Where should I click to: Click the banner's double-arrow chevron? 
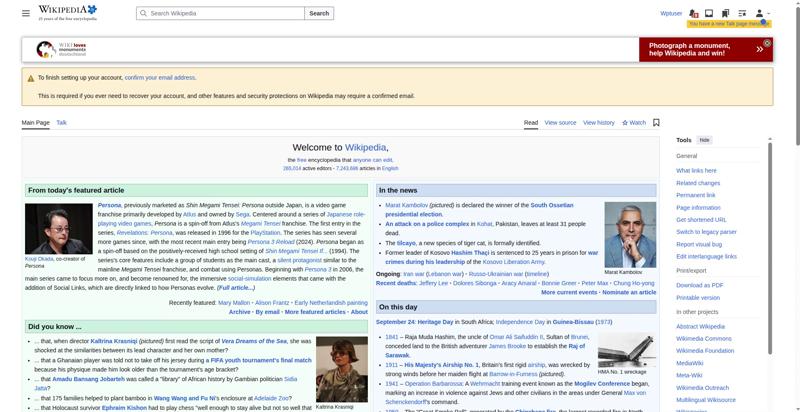coord(759,49)
